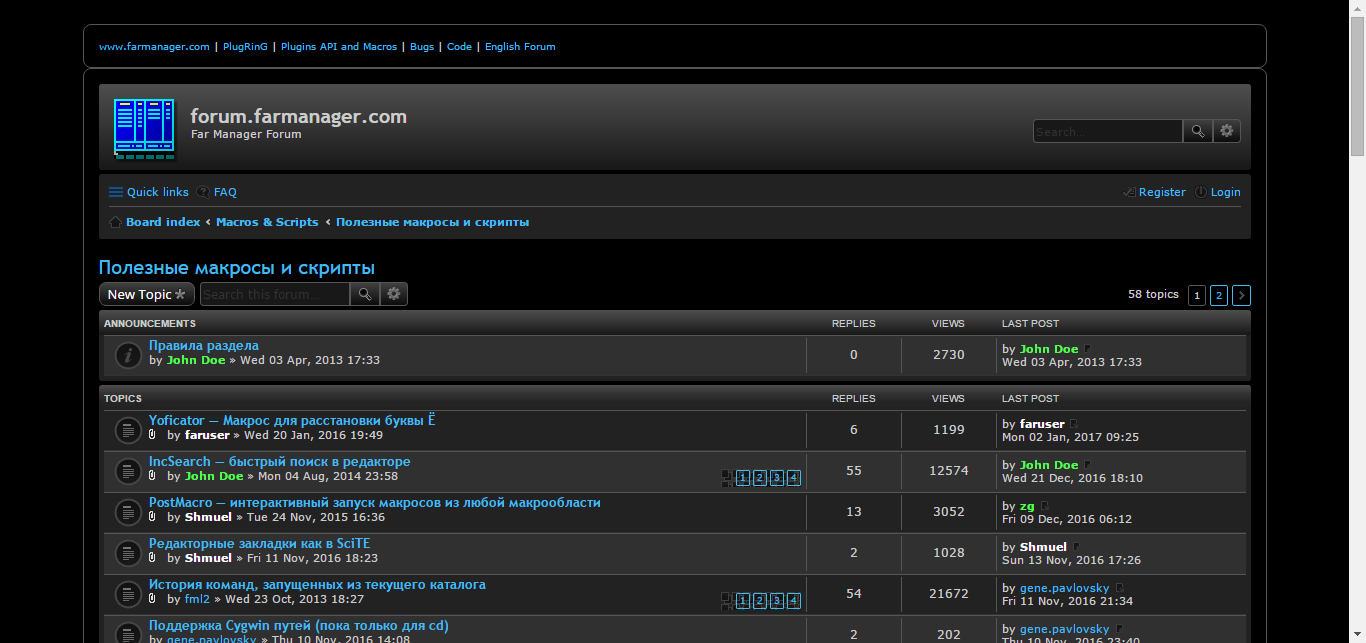Click the announcement info icon for Правила раздела
The image size is (1366, 643).
coord(127,355)
